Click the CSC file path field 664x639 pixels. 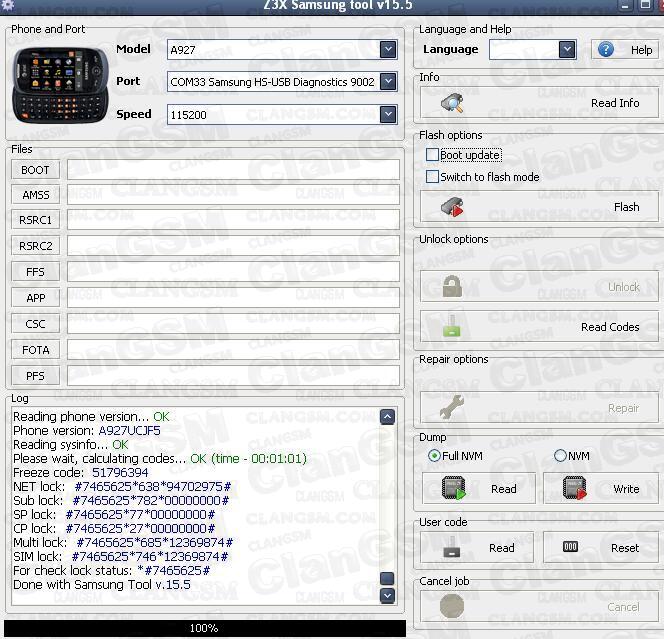233,324
